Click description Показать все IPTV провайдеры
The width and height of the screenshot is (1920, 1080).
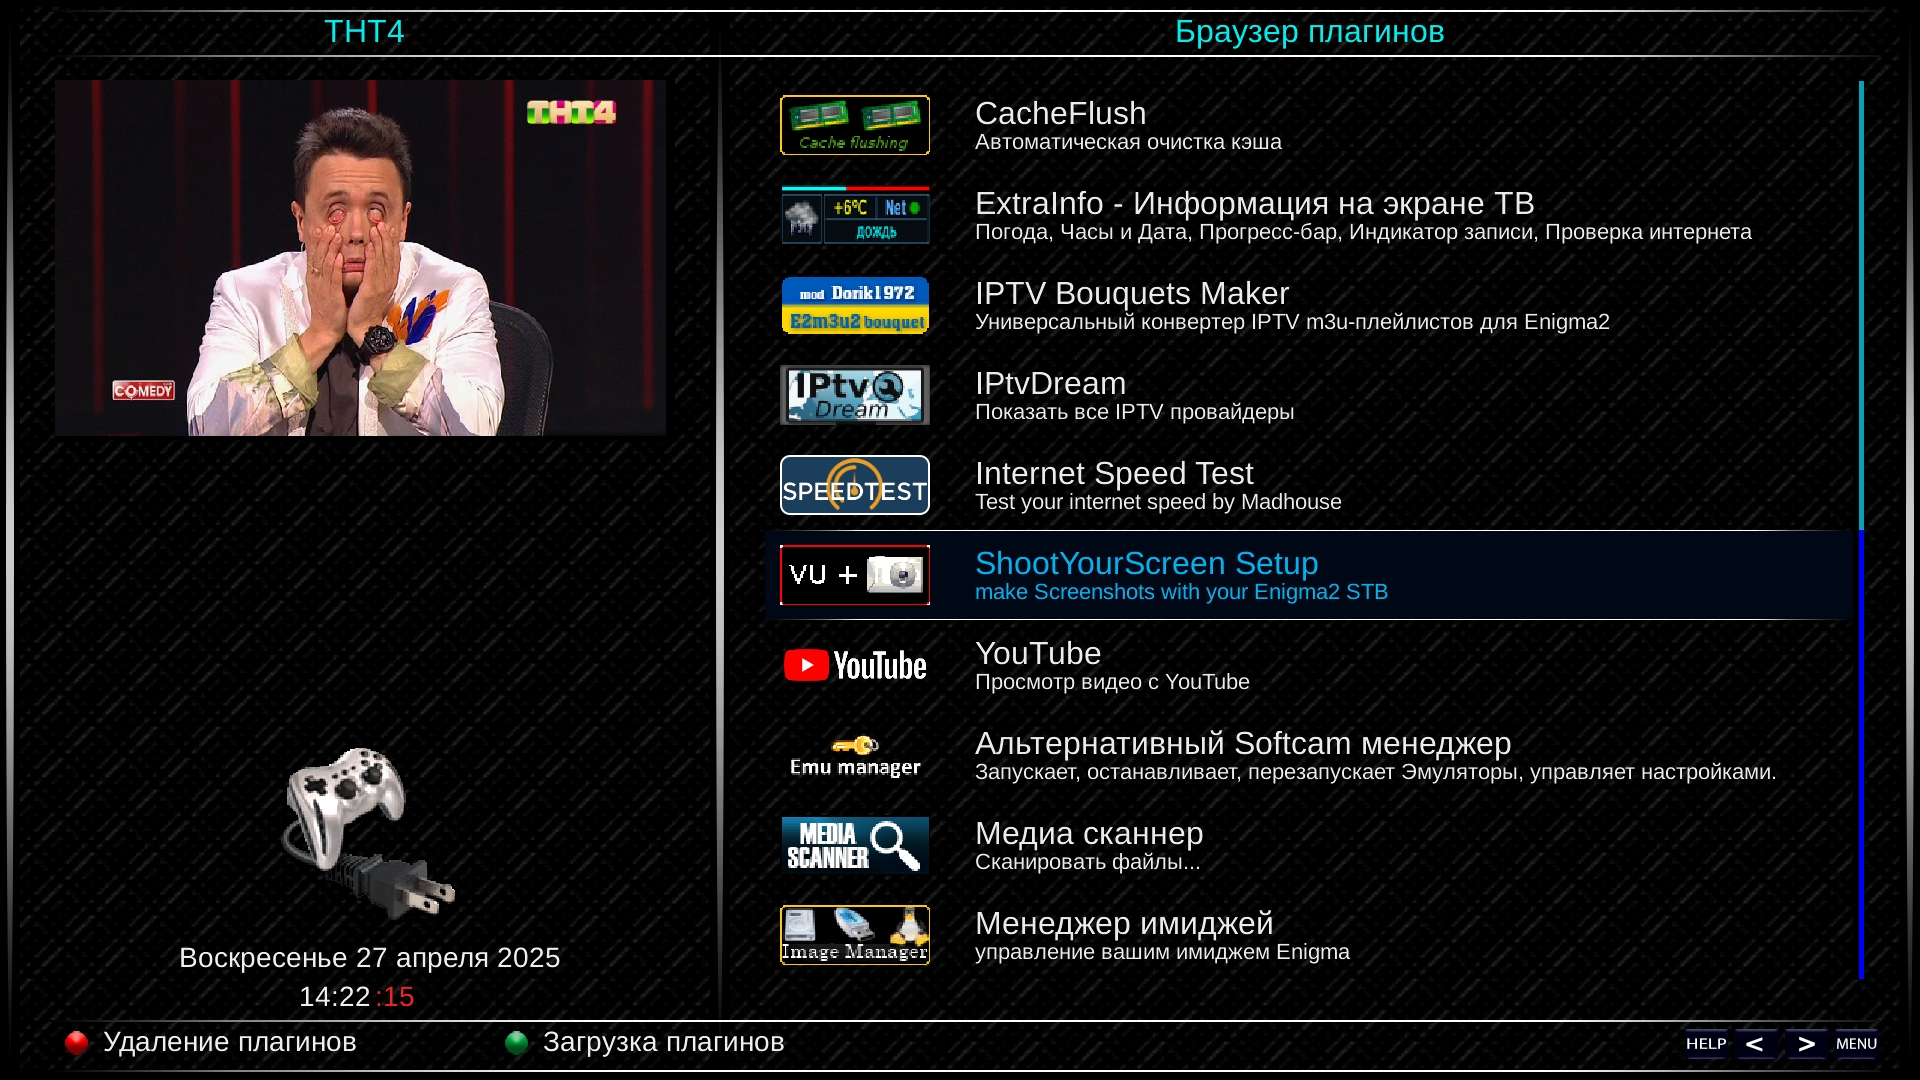point(1134,412)
